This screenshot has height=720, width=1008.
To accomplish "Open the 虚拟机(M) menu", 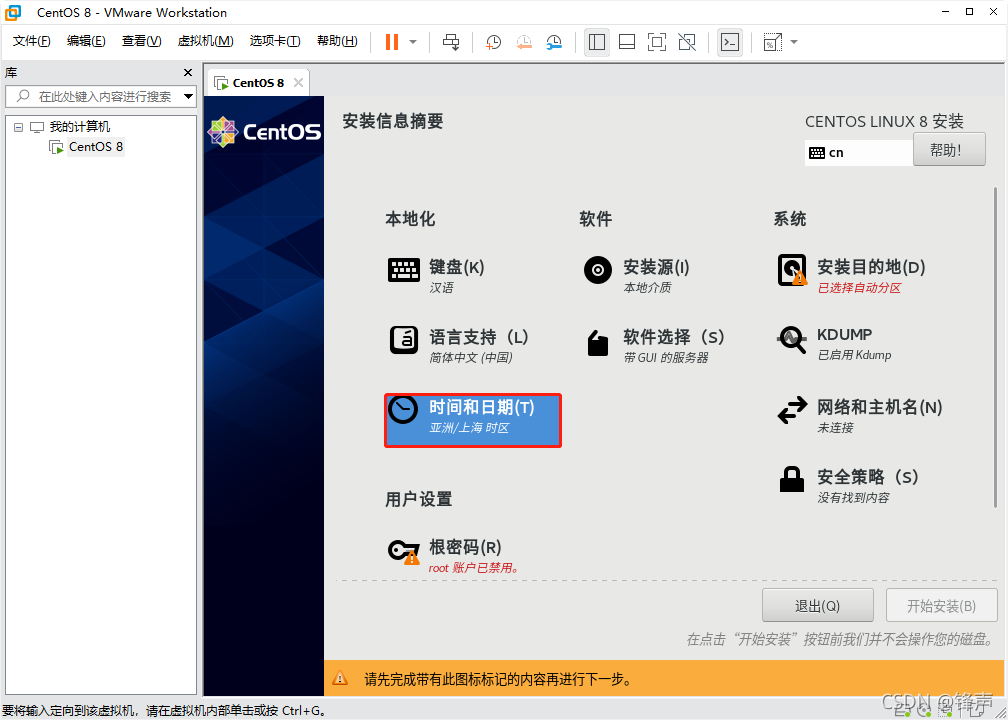I will pyautogui.click(x=206, y=41).
